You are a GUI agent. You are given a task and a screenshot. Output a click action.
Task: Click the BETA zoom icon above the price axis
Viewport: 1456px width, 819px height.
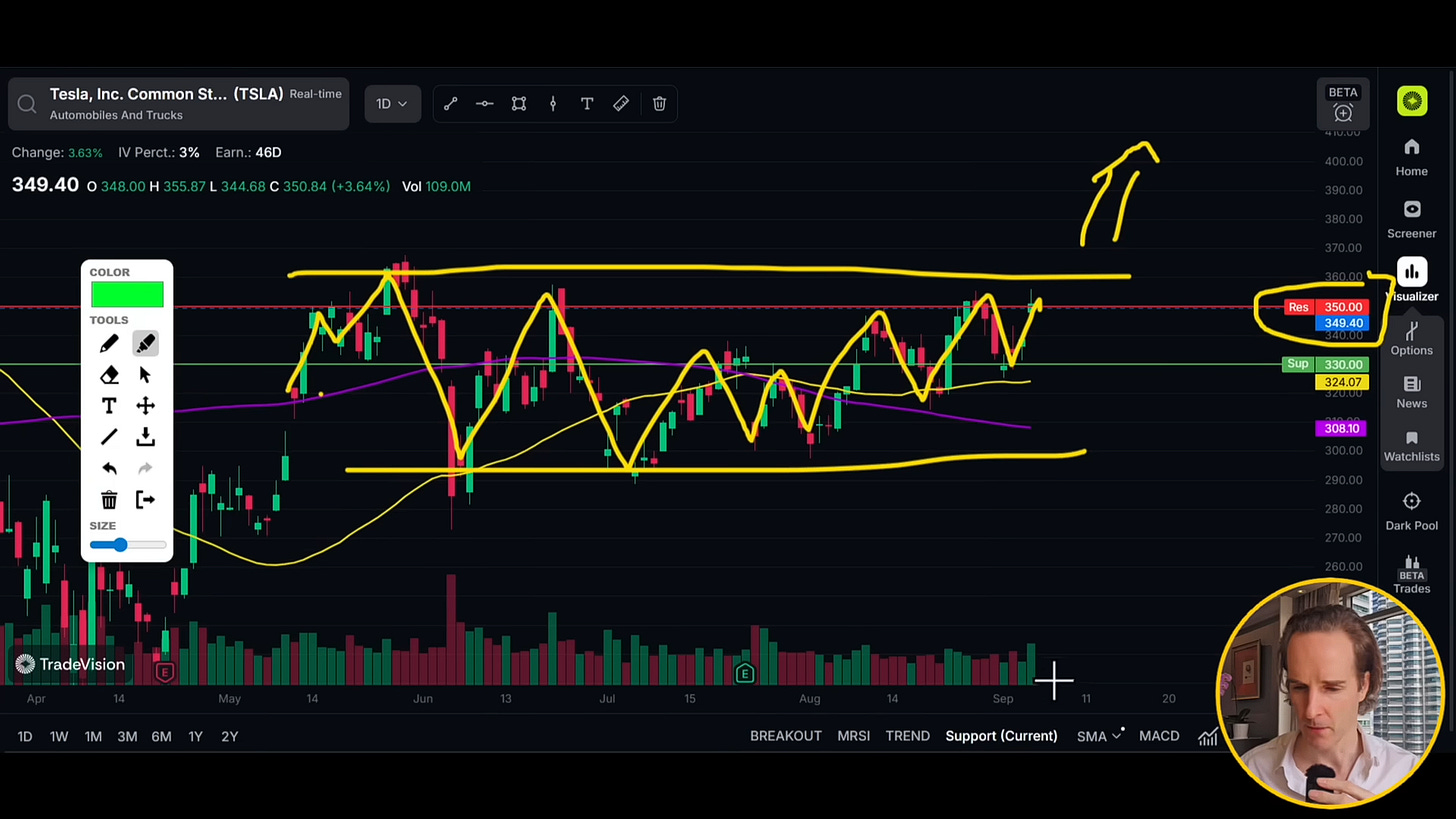(1343, 104)
